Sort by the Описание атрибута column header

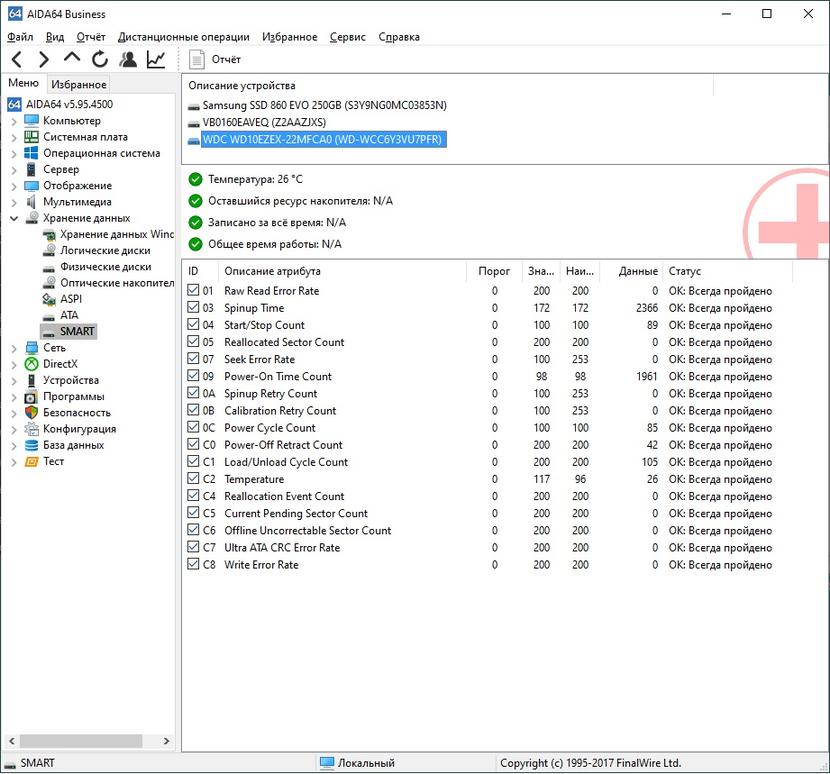(x=342, y=271)
